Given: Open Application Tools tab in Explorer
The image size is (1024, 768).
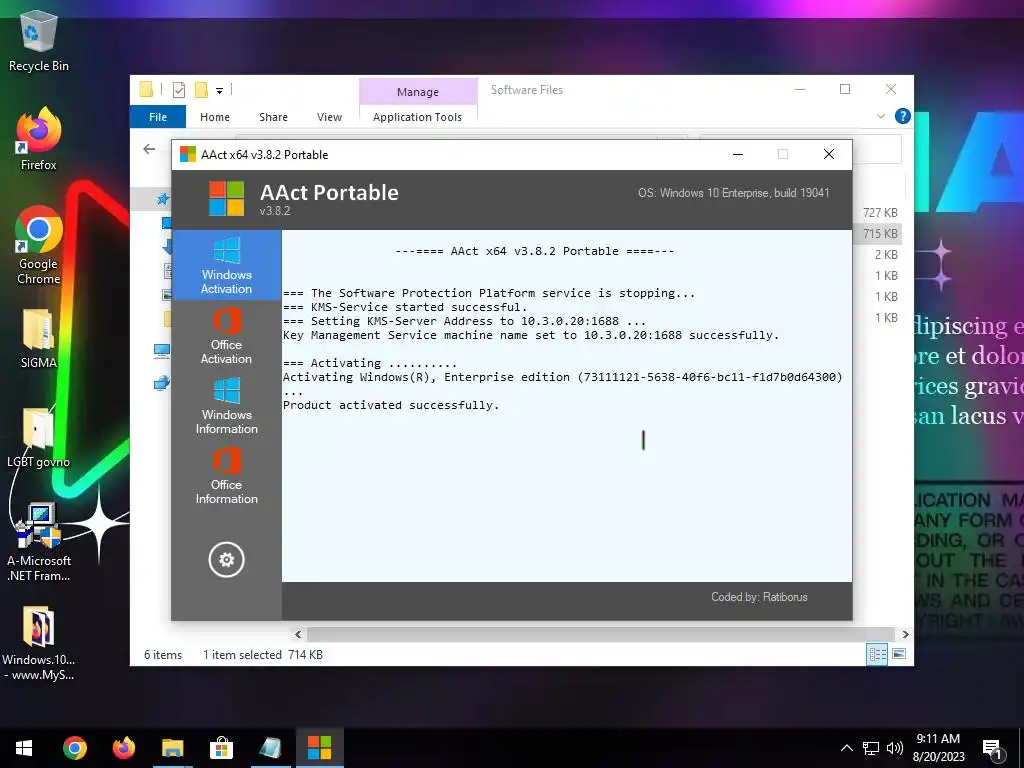Looking at the screenshot, I should click(x=417, y=117).
